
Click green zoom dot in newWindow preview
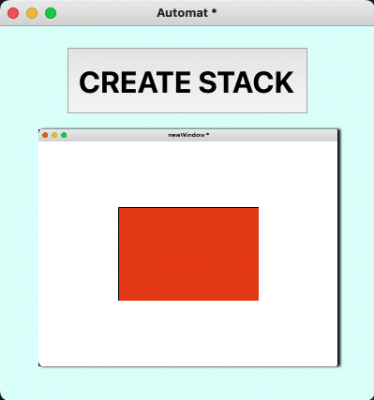point(64,135)
